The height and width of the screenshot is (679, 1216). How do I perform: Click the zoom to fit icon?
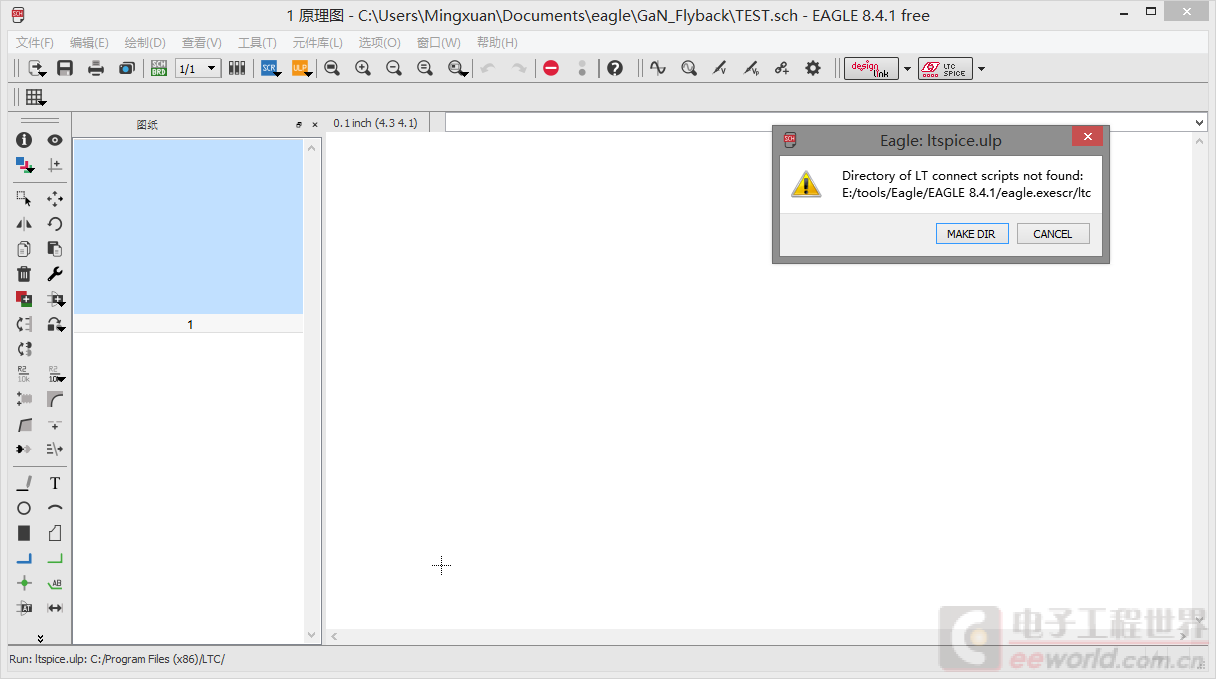(x=332, y=68)
